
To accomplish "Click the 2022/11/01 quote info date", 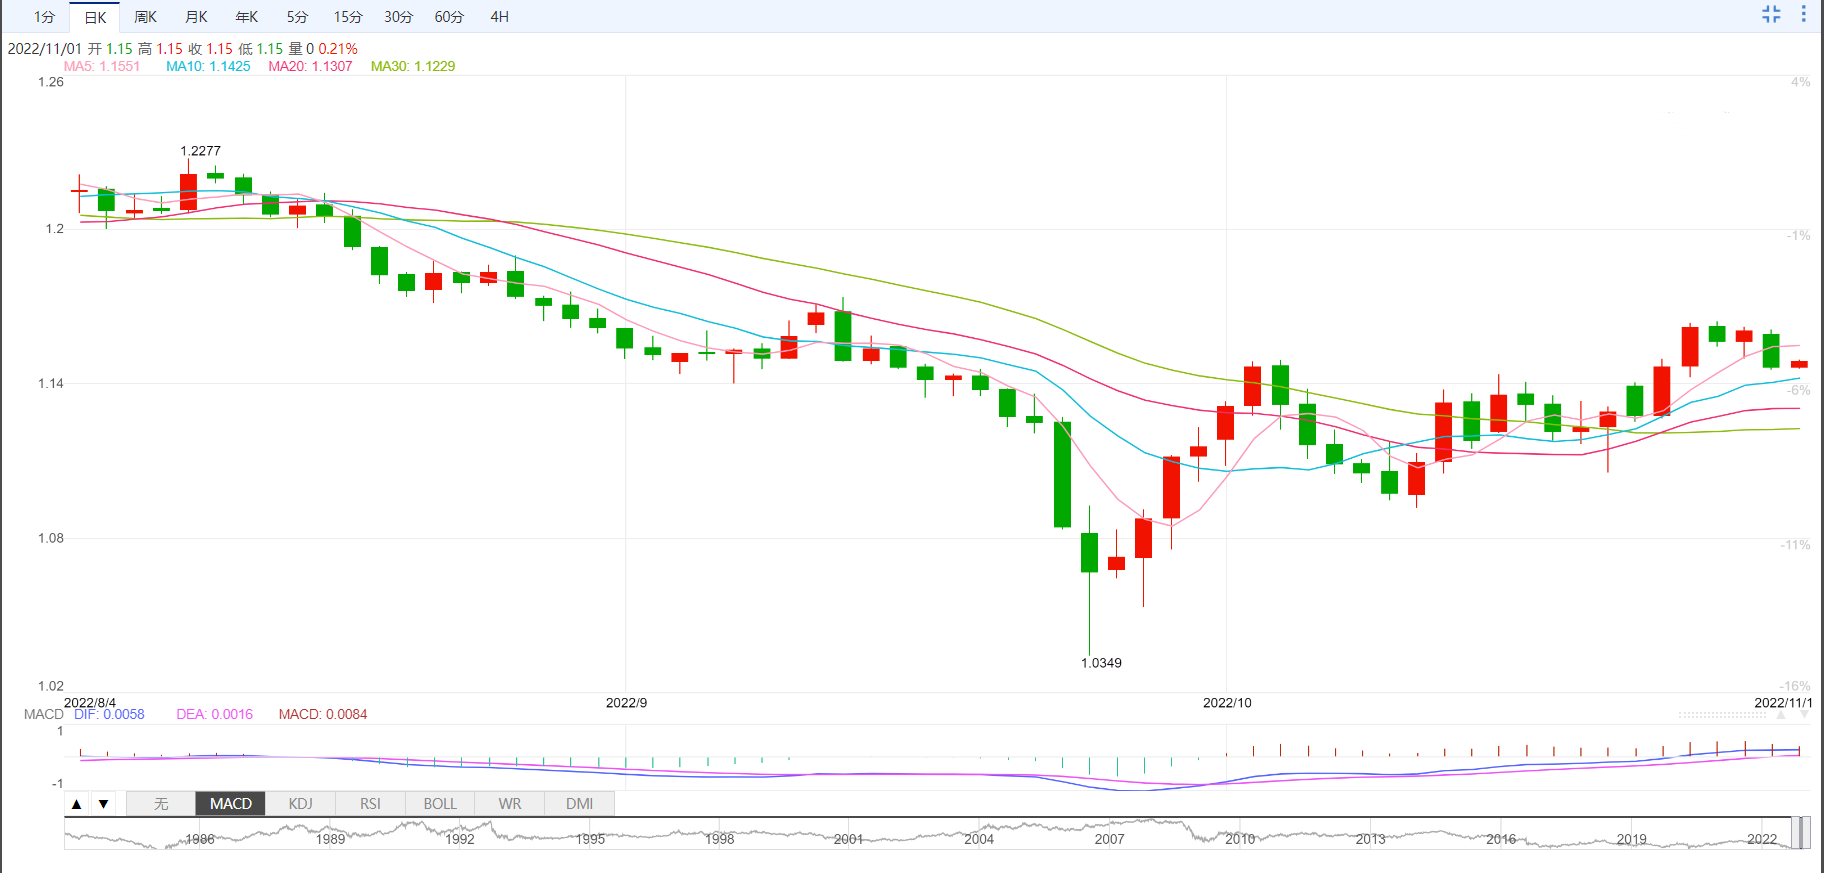I will [x=44, y=48].
